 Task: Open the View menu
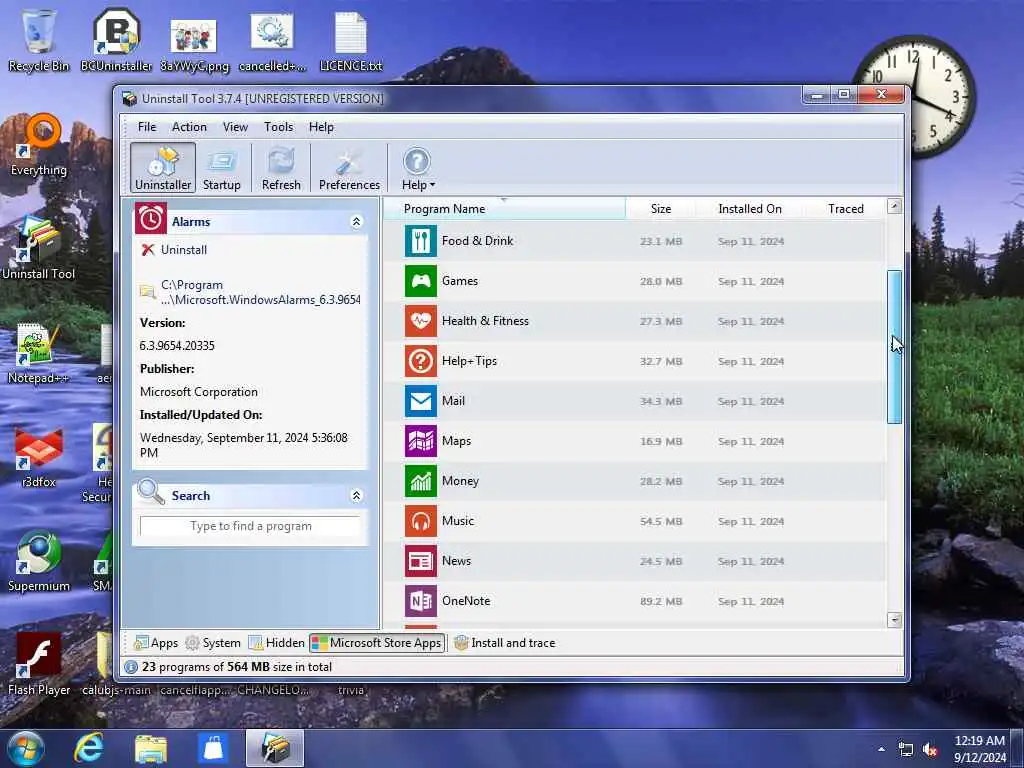point(235,127)
